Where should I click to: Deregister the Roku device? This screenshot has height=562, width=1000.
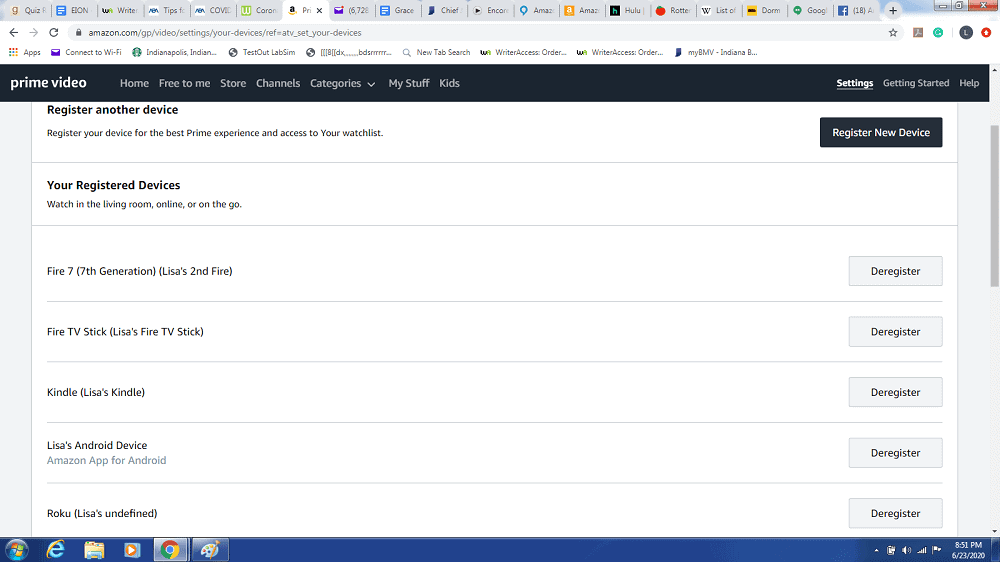tap(895, 514)
